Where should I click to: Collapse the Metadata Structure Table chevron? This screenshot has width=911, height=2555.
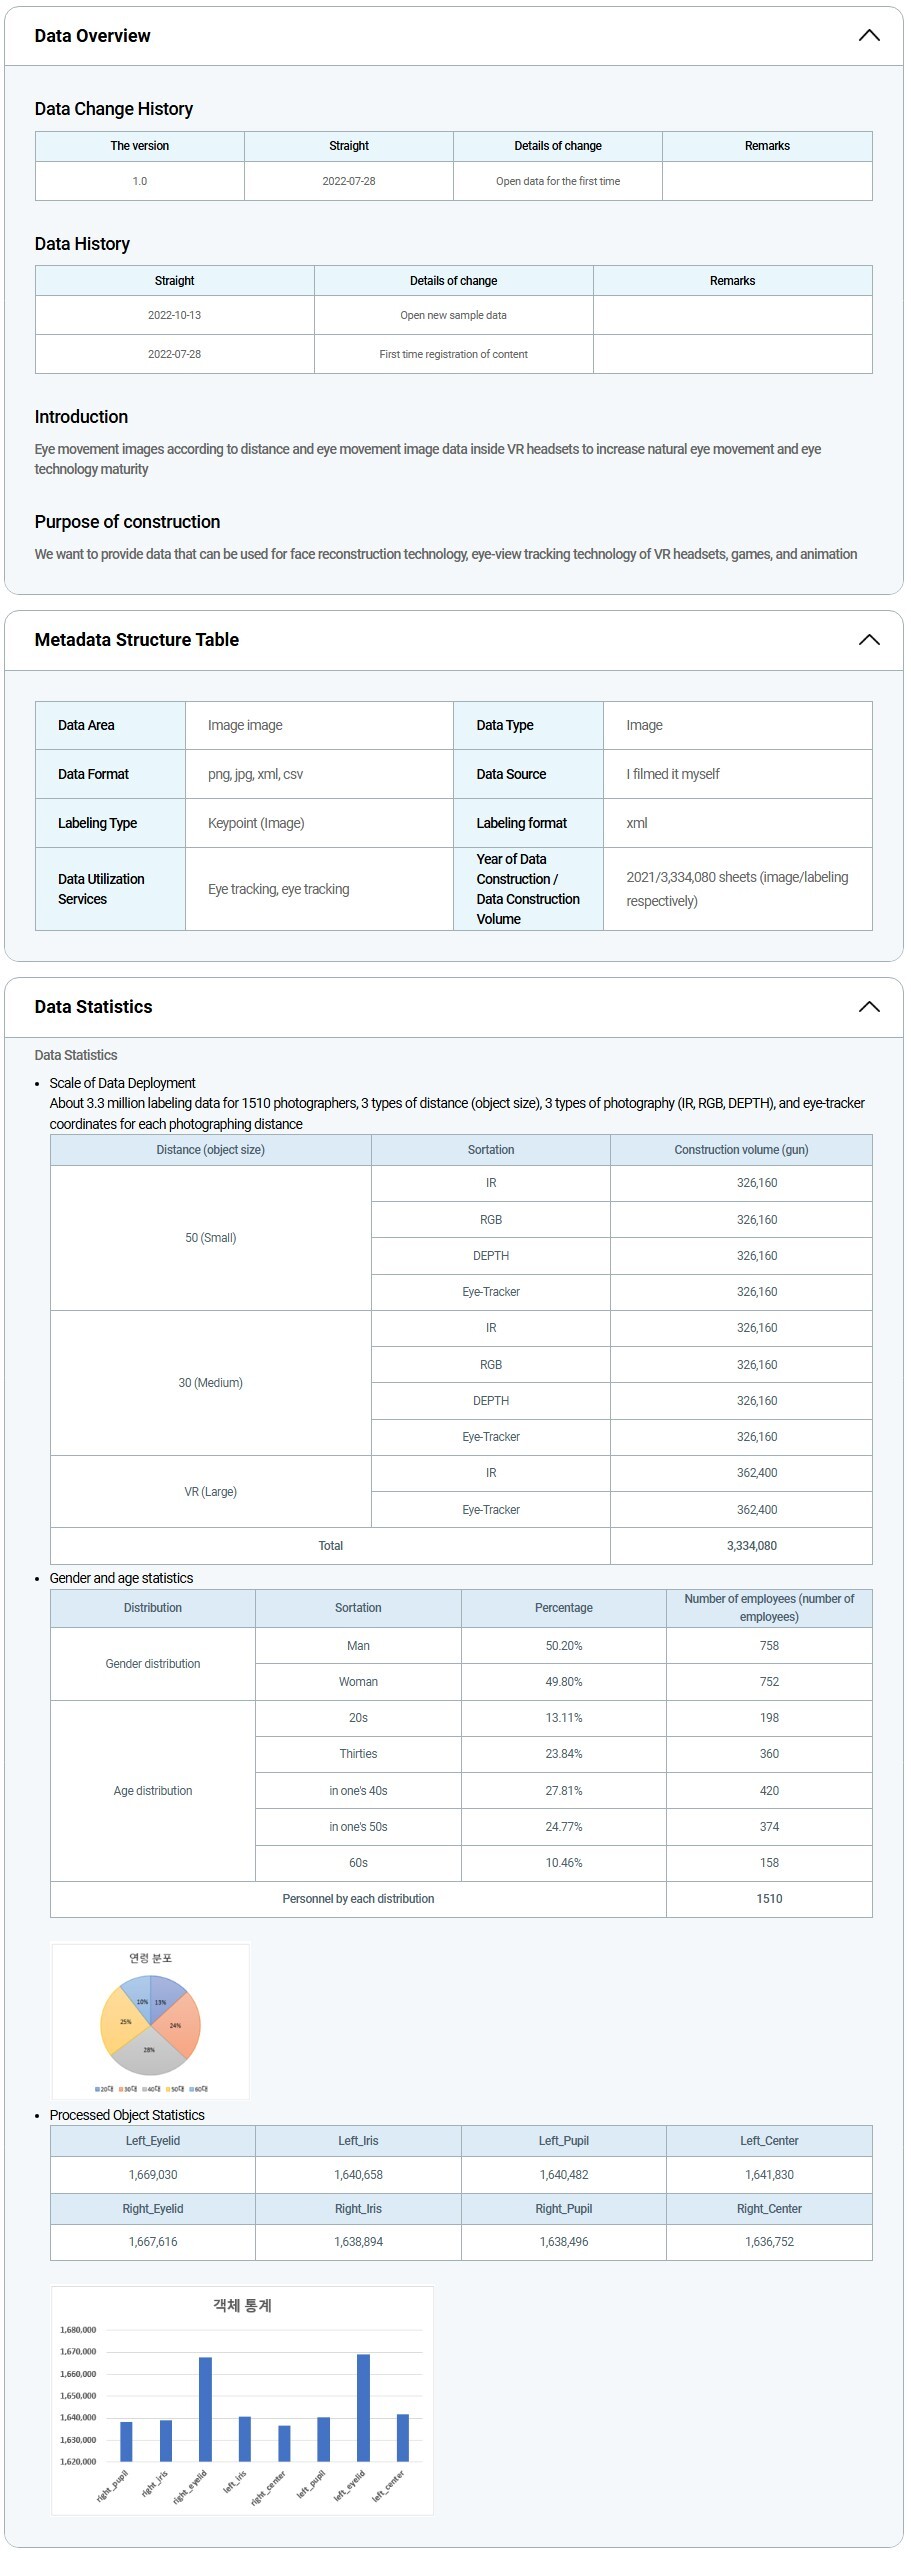tap(868, 640)
